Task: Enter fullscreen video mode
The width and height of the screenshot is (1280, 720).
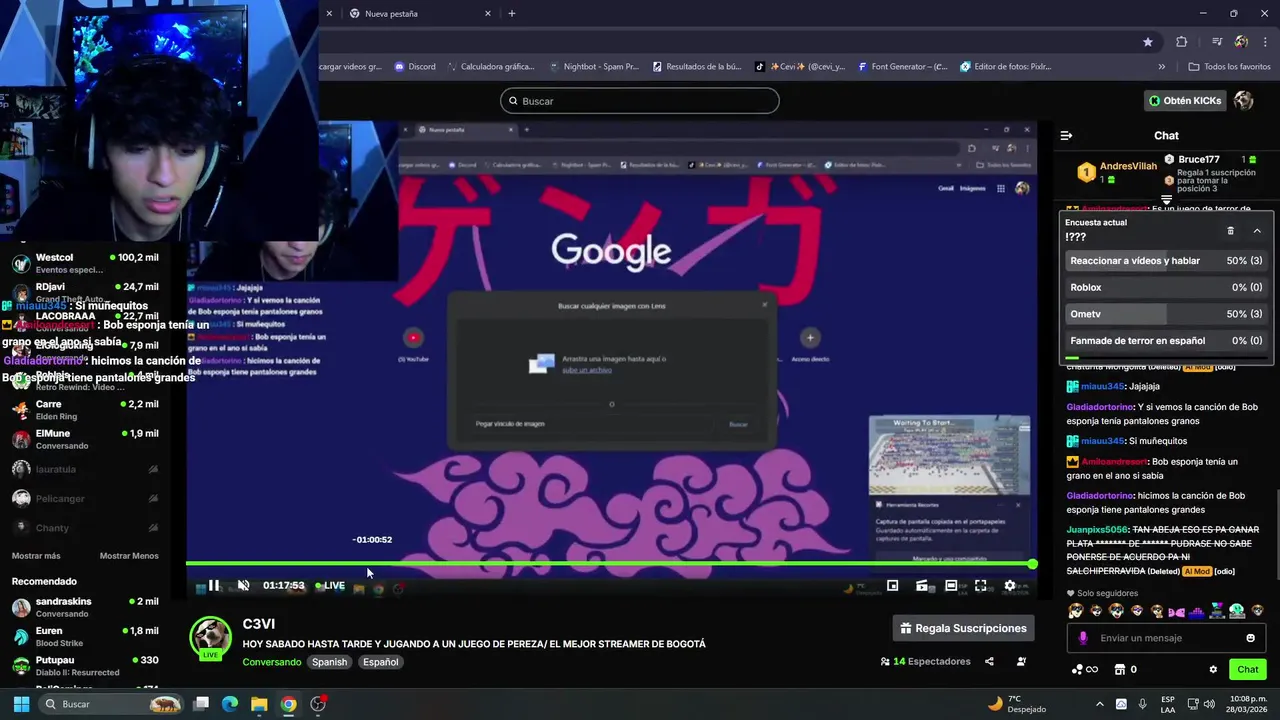Action: click(x=980, y=586)
